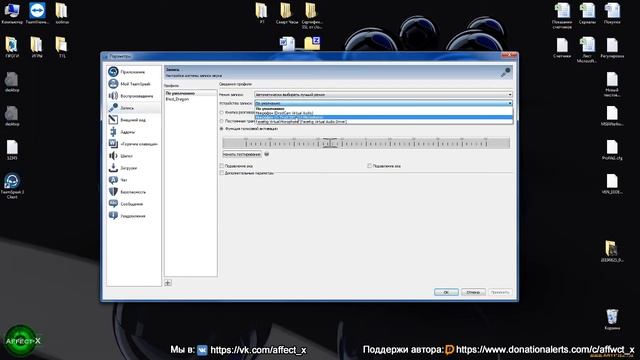The width and height of the screenshot is (640, 360).
Task: Click the Сериалы desktop icon
Action: coord(587,13)
